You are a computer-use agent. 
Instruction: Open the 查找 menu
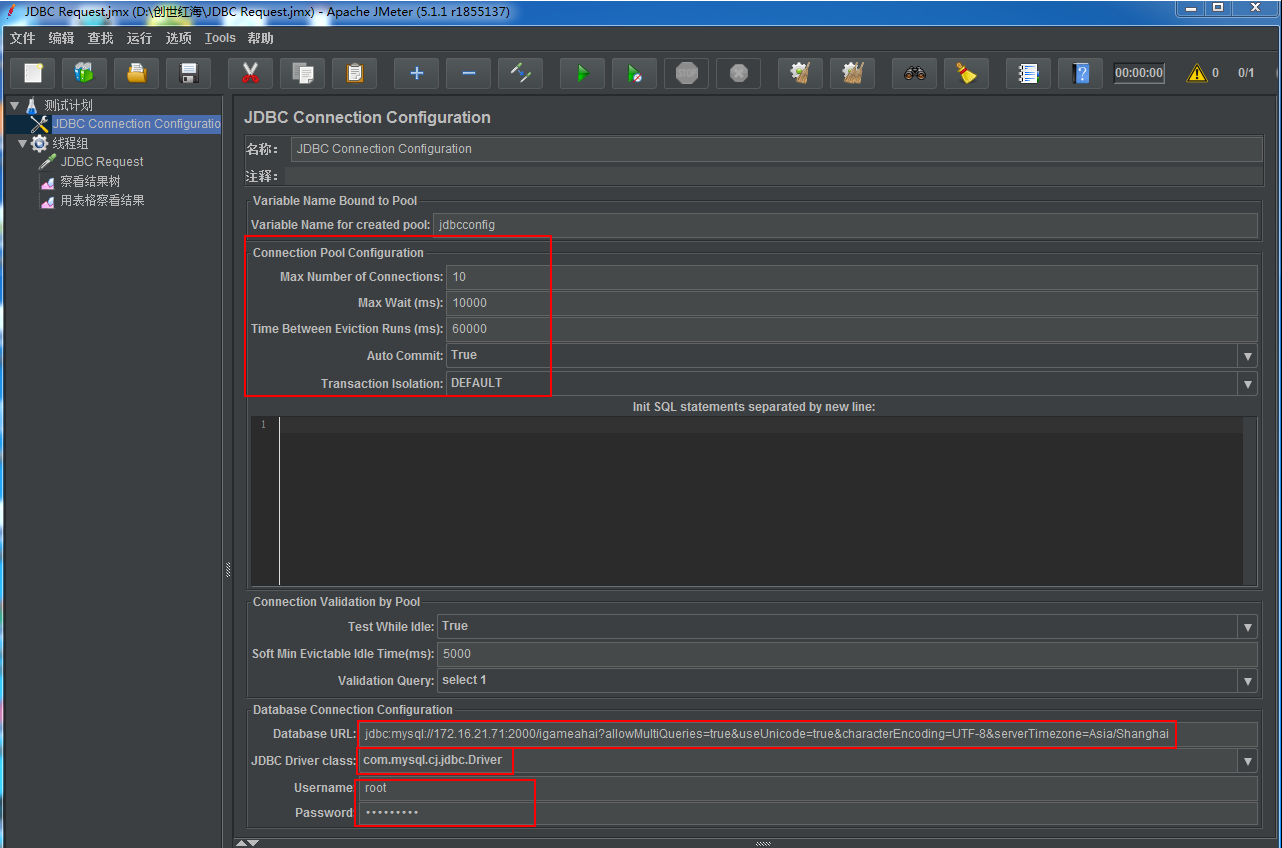pyautogui.click(x=100, y=38)
